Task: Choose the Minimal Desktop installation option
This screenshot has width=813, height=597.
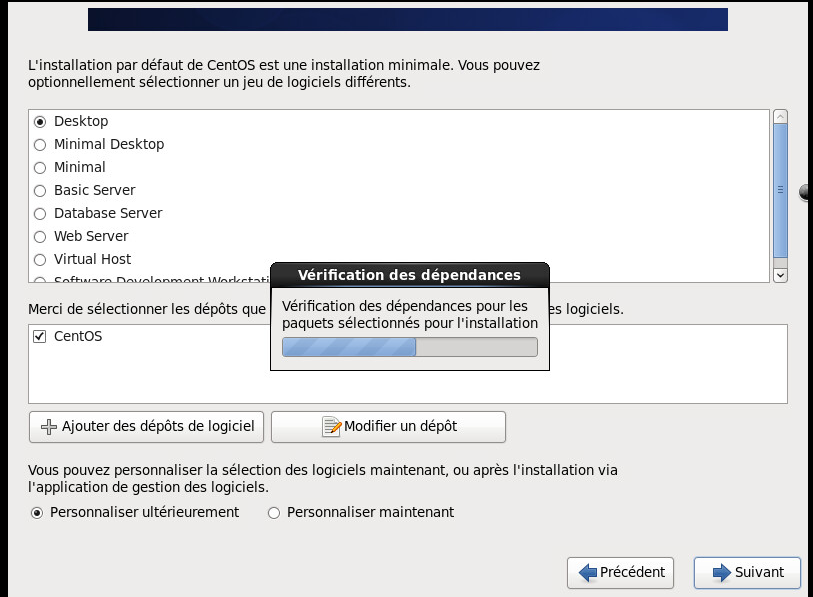Action: (40, 144)
